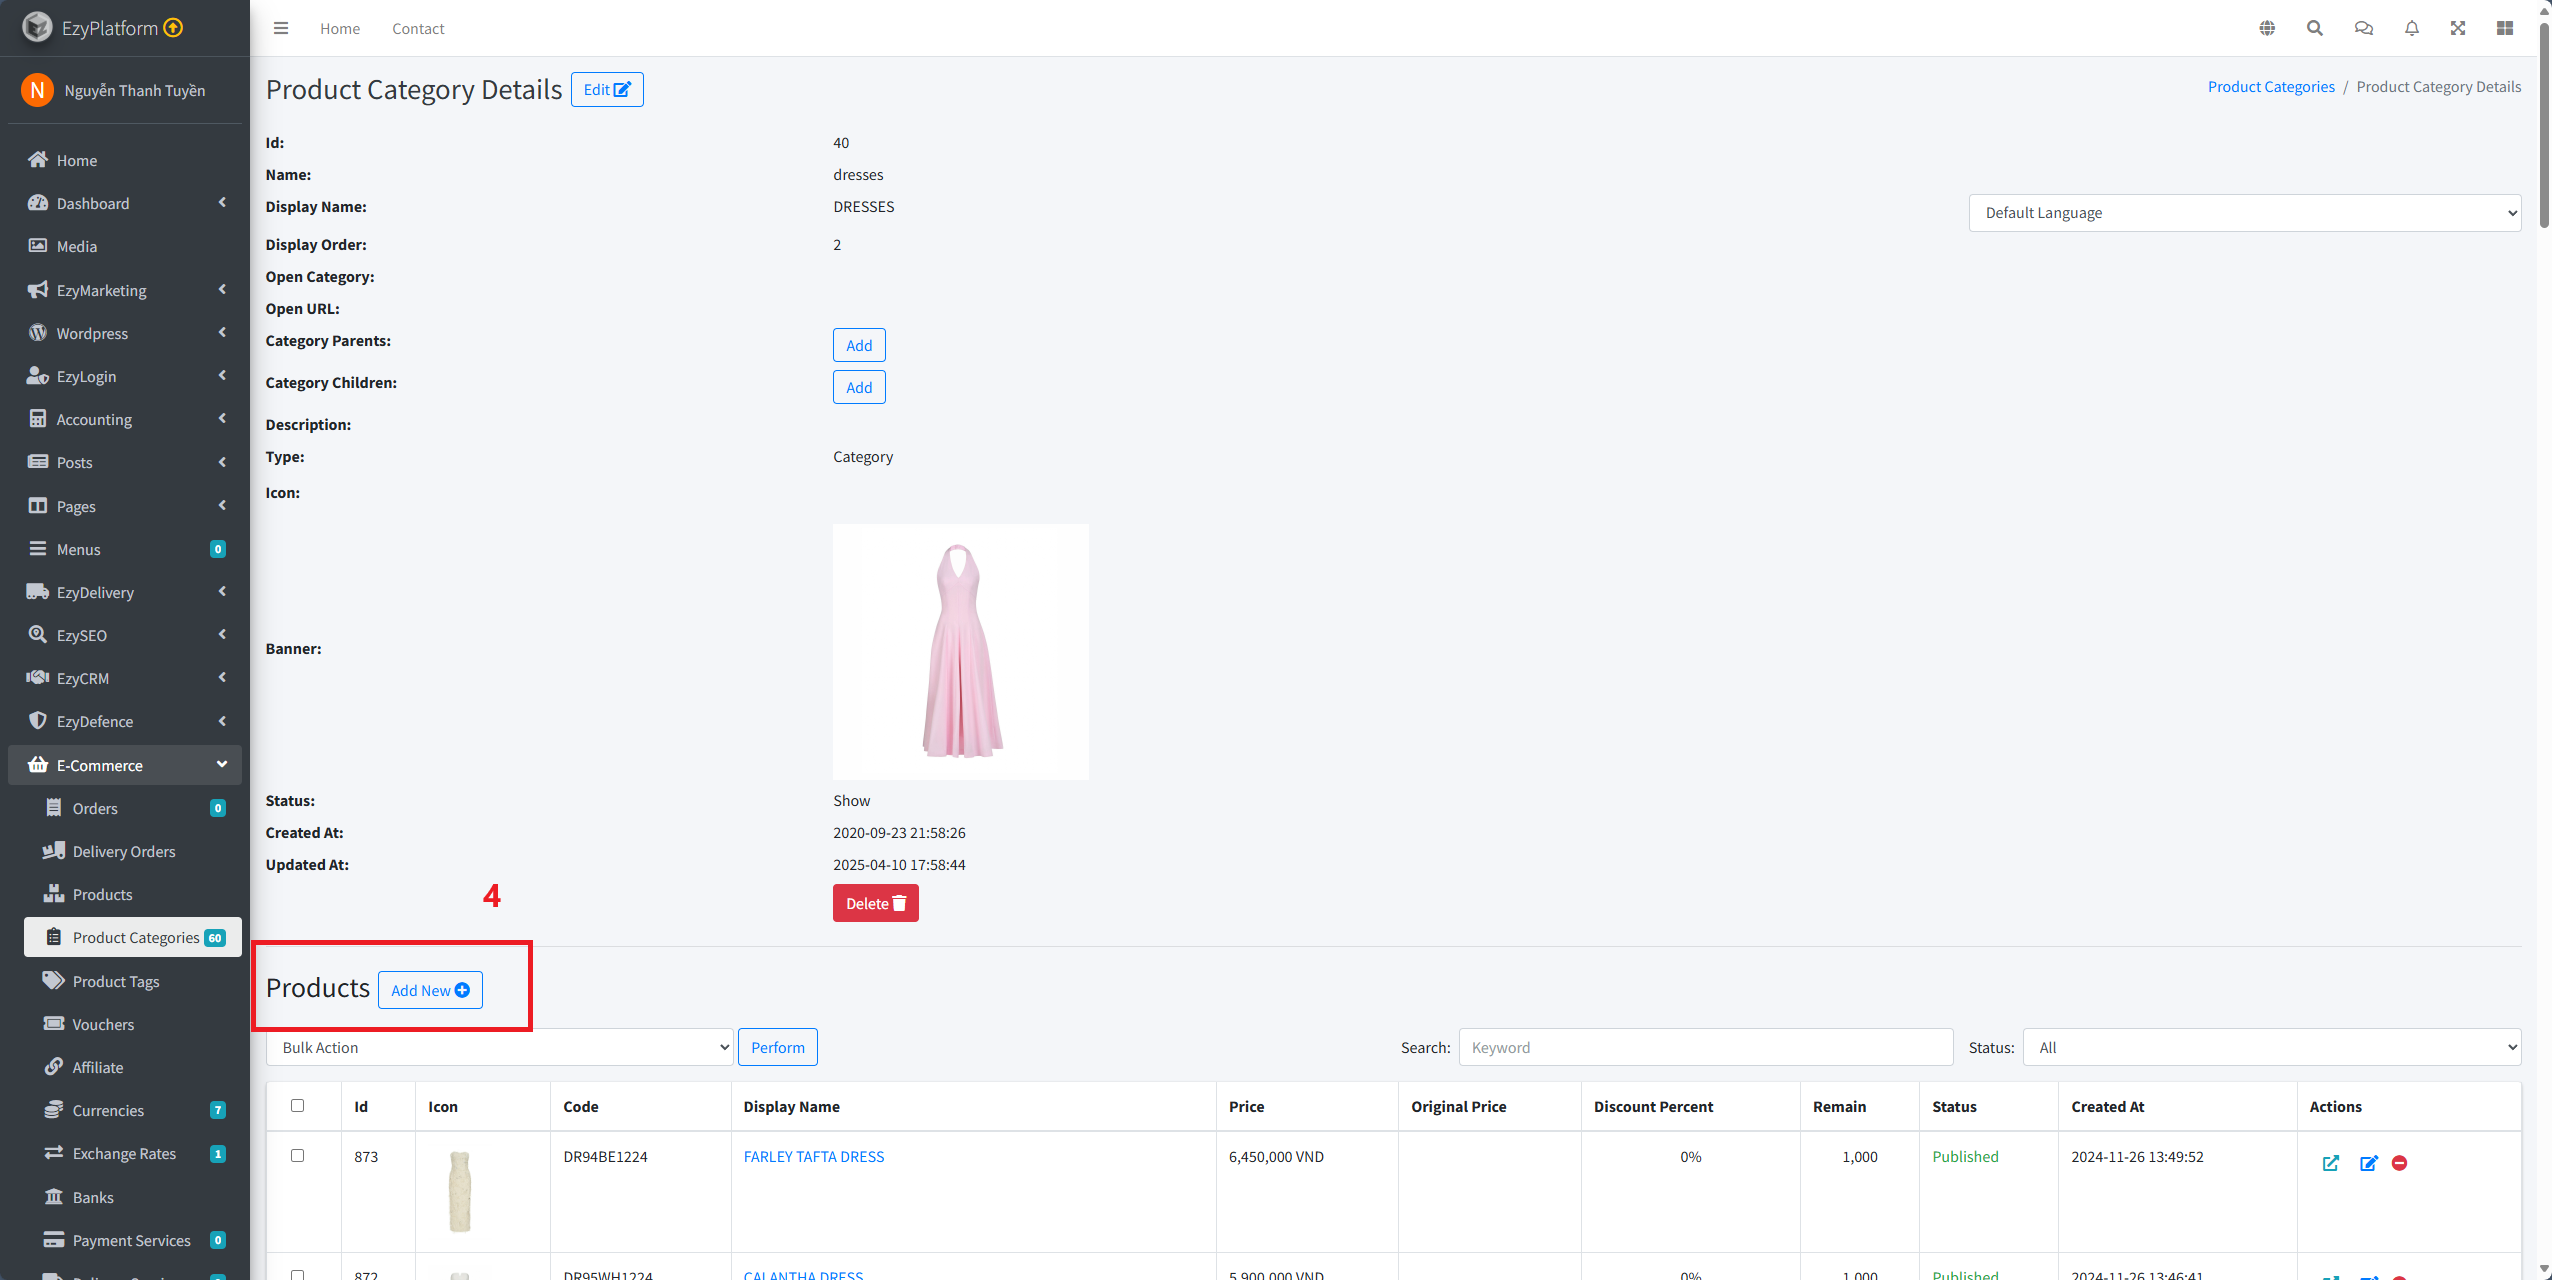
Task: Click the red Delete button
Action: click(875, 903)
